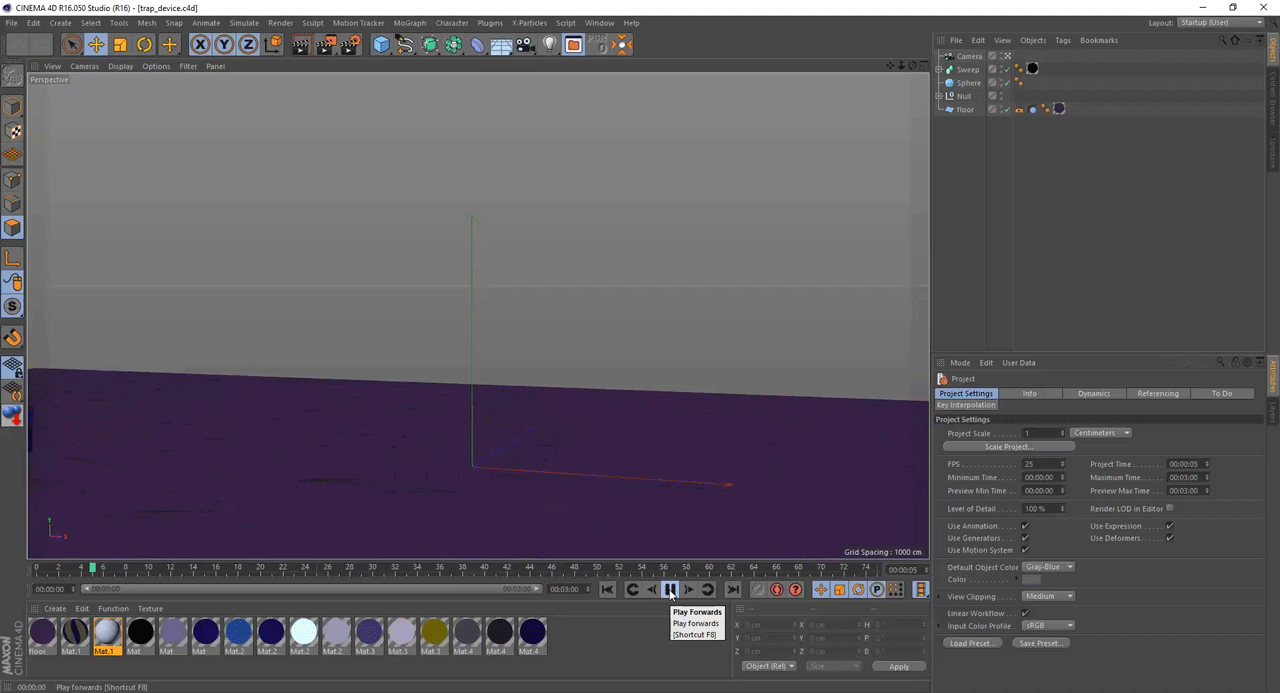
Task: Select the yellow Mat.3 material swatch
Action: (x=434, y=632)
